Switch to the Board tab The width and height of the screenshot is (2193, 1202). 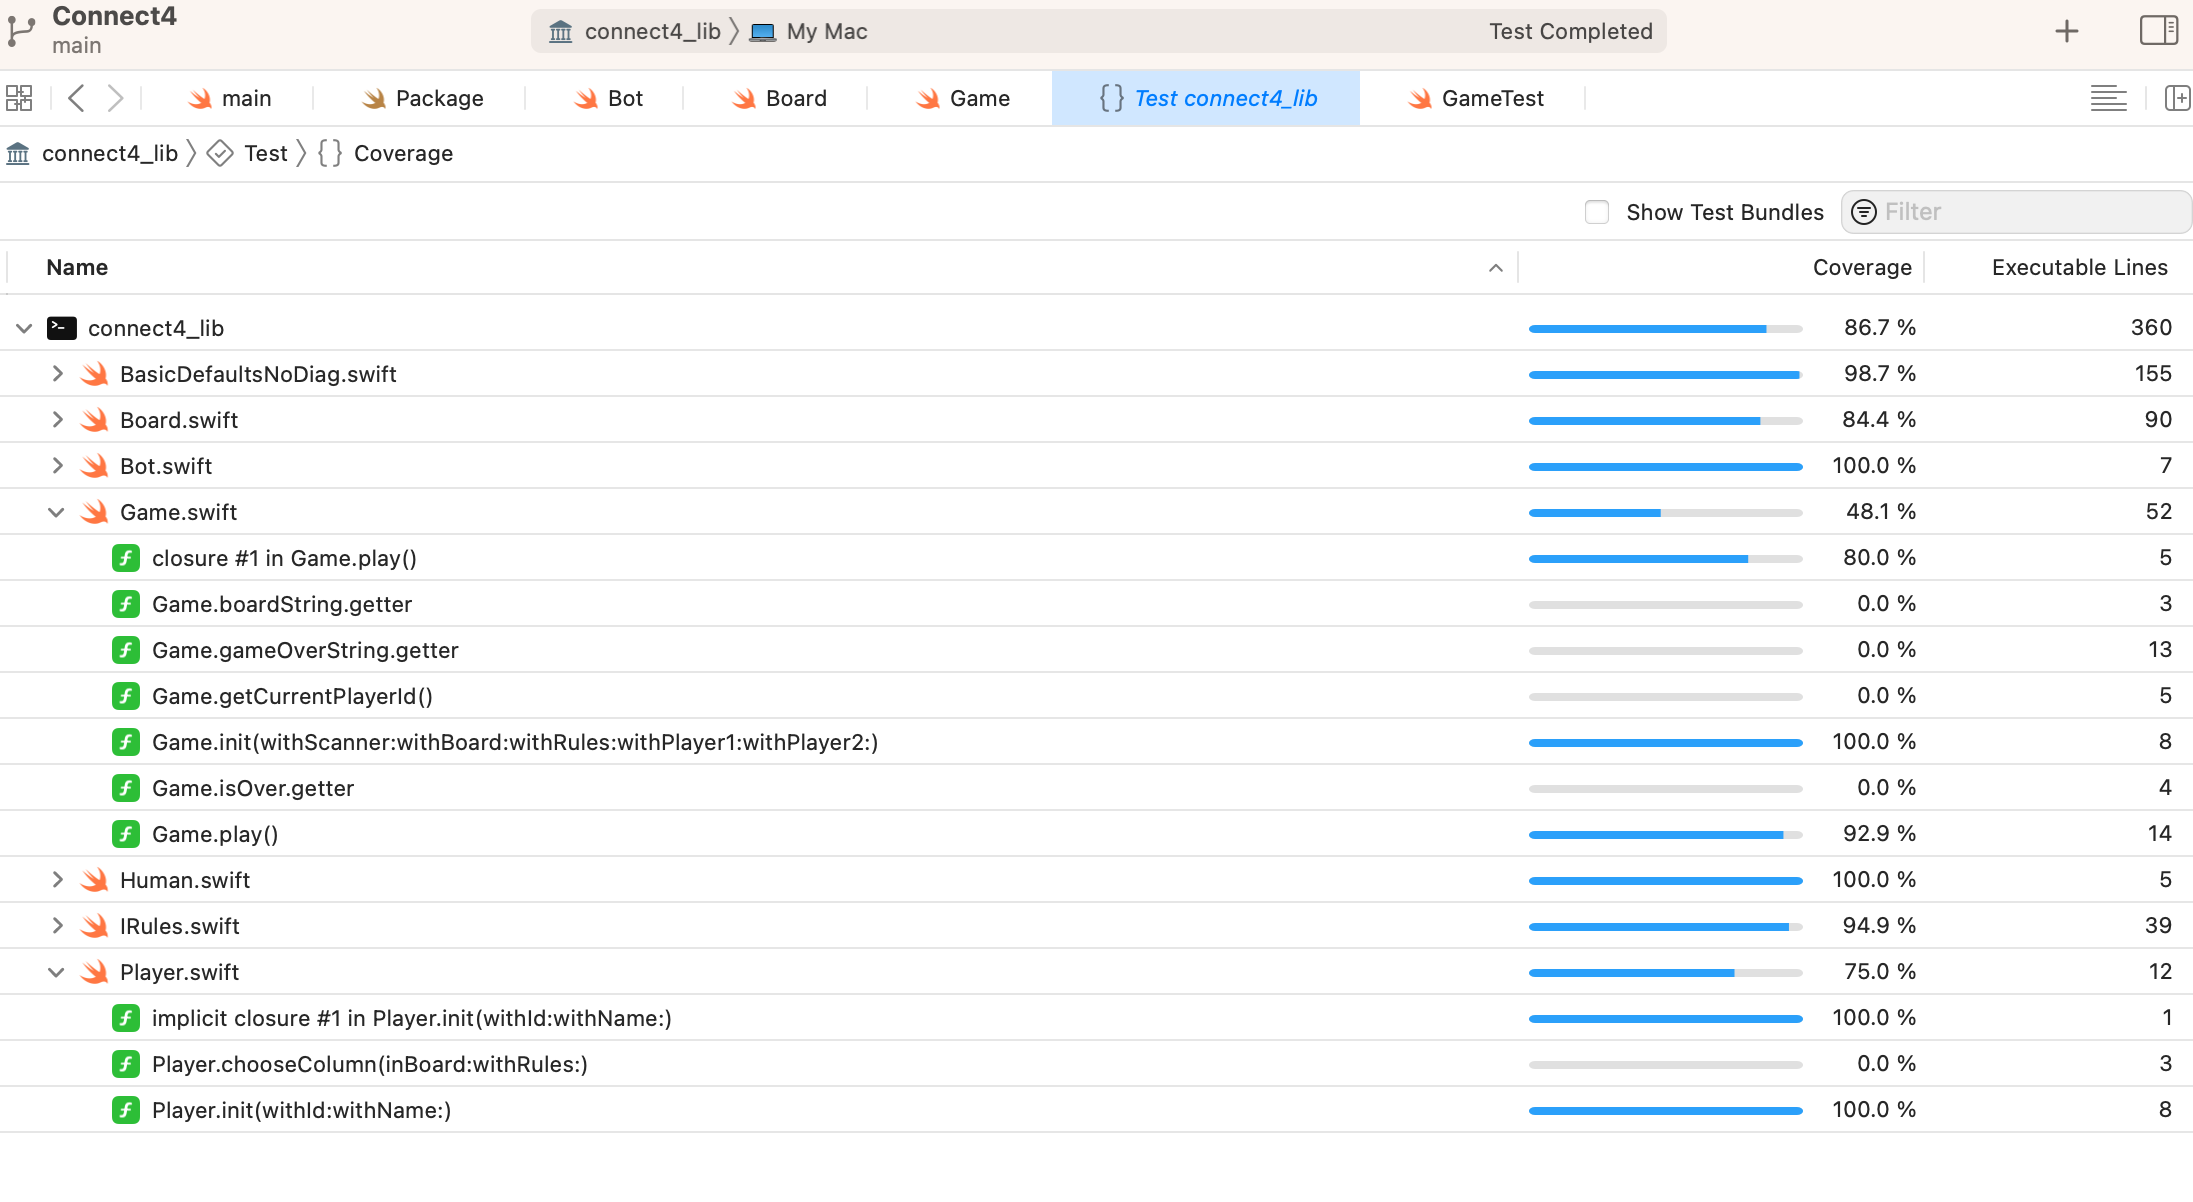(x=779, y=98)
